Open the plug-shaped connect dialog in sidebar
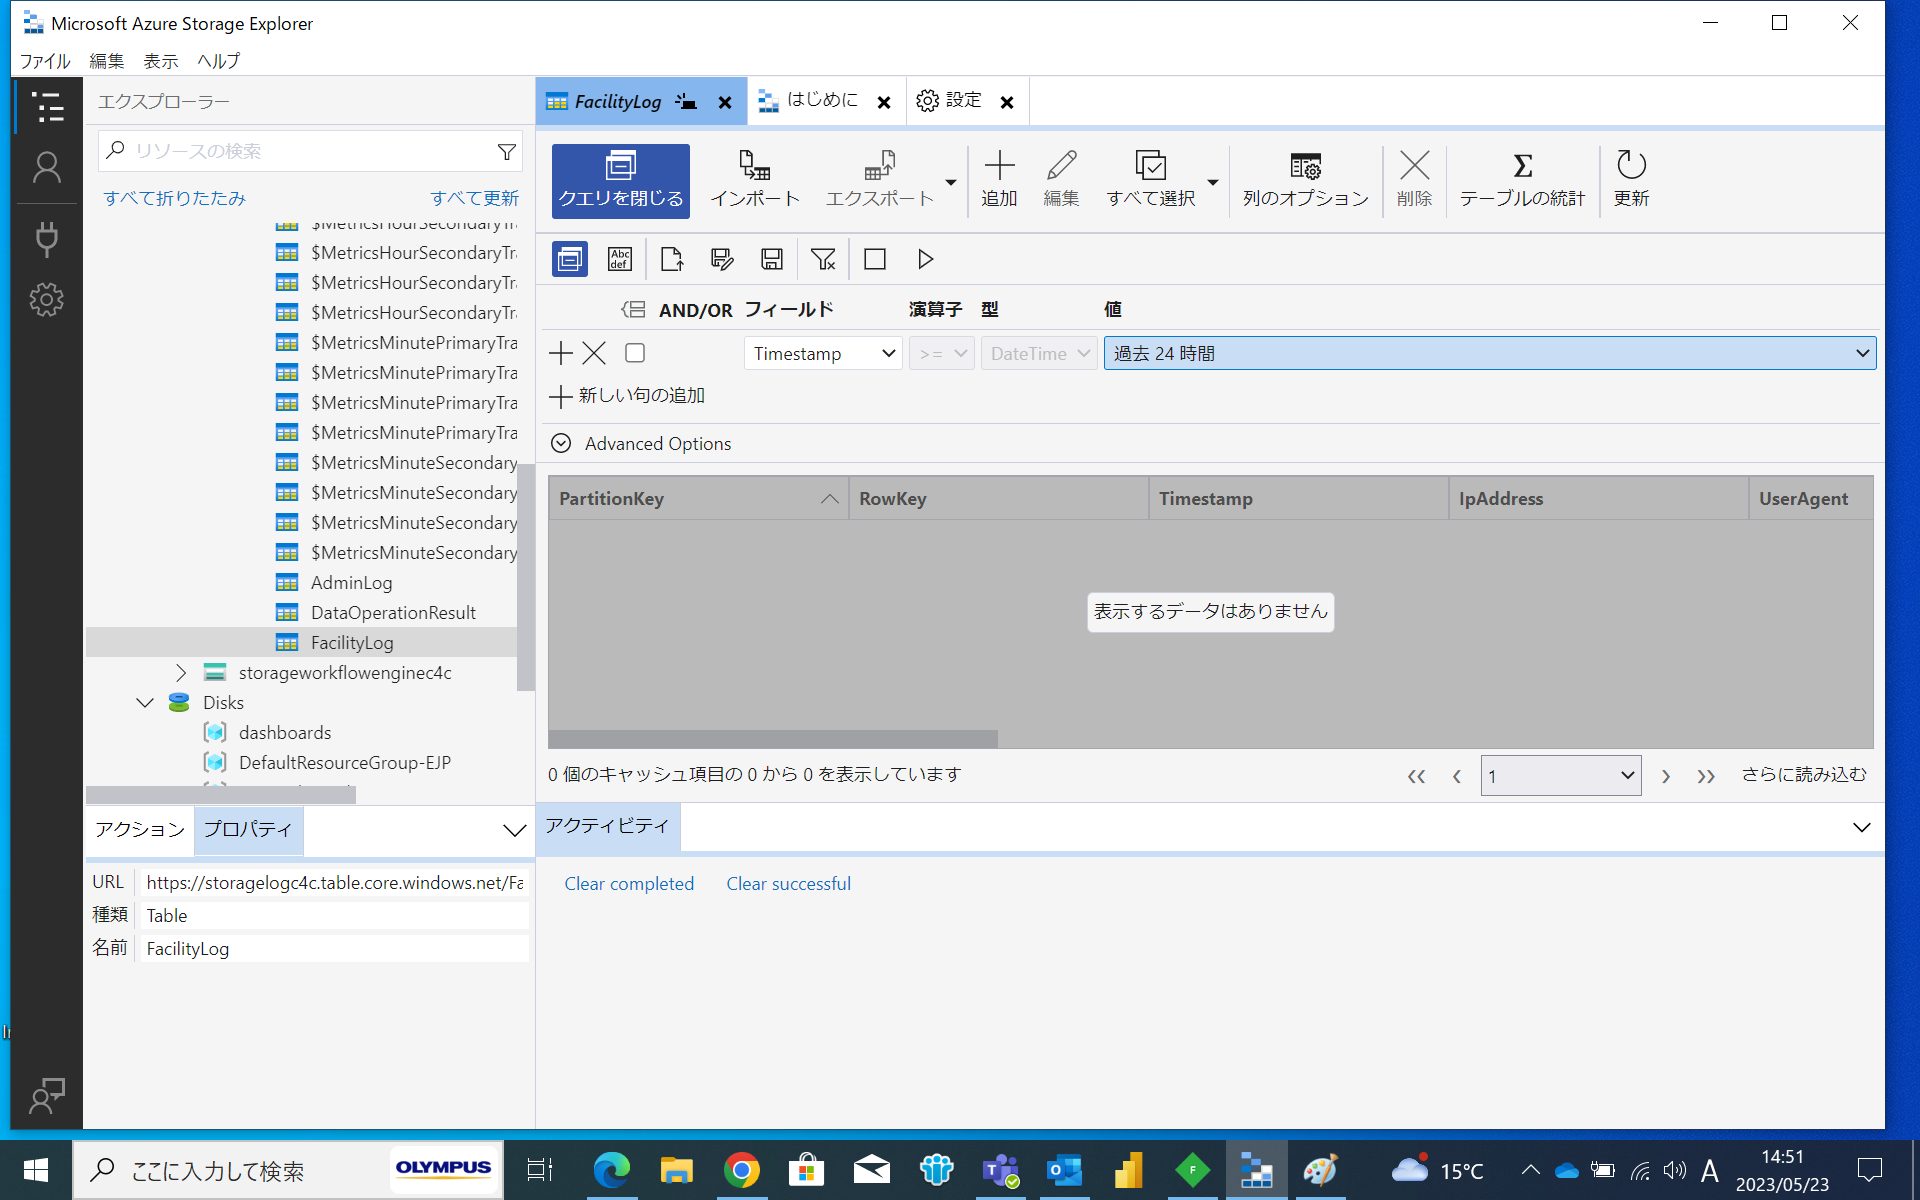The height and width of the screenshot is (1200, 1920). point(47,239)
